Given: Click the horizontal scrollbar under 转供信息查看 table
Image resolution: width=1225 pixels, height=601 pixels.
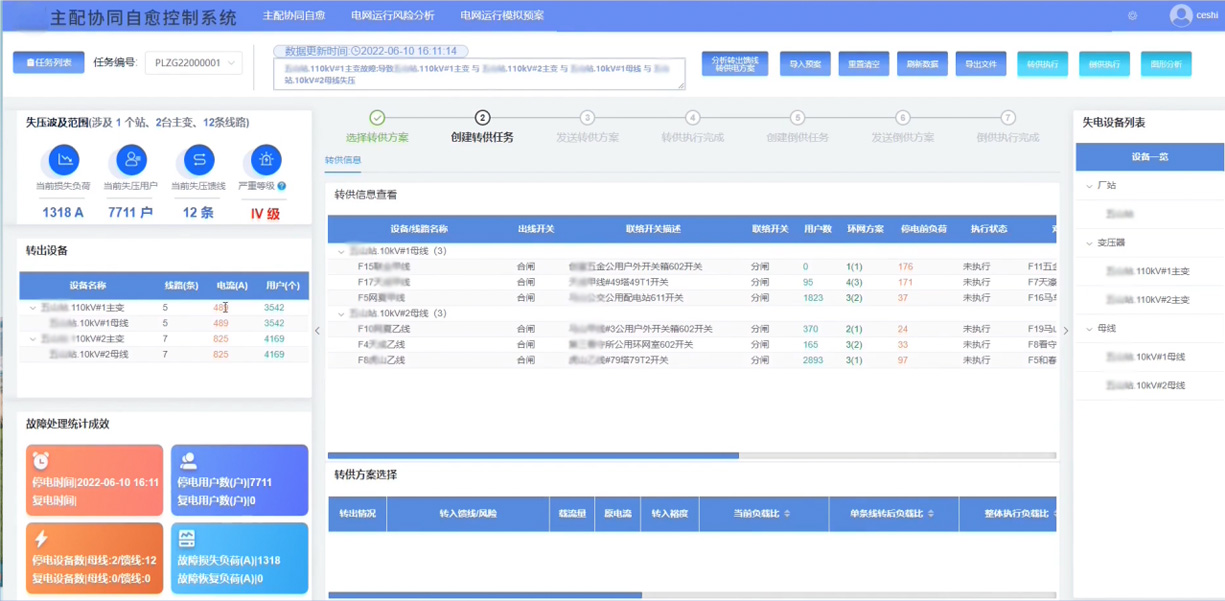Looking at the screenshot, I should coord(533,455).
